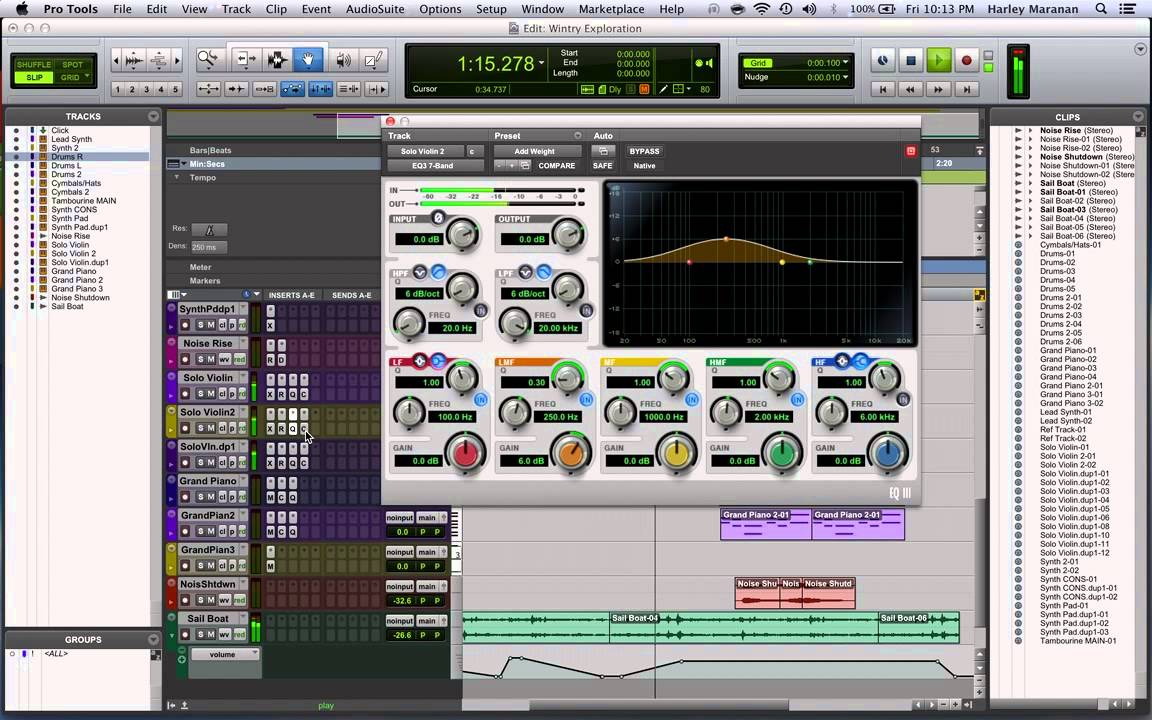Open the Track menu
The image size is (1152, 720).
point(236,9)
